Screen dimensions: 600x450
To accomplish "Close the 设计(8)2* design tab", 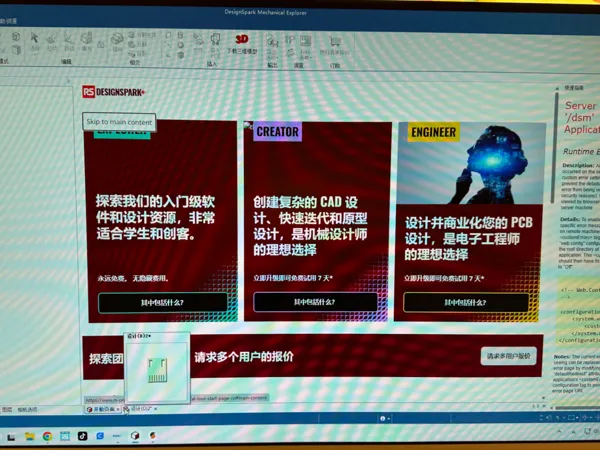I will (156, 409).
